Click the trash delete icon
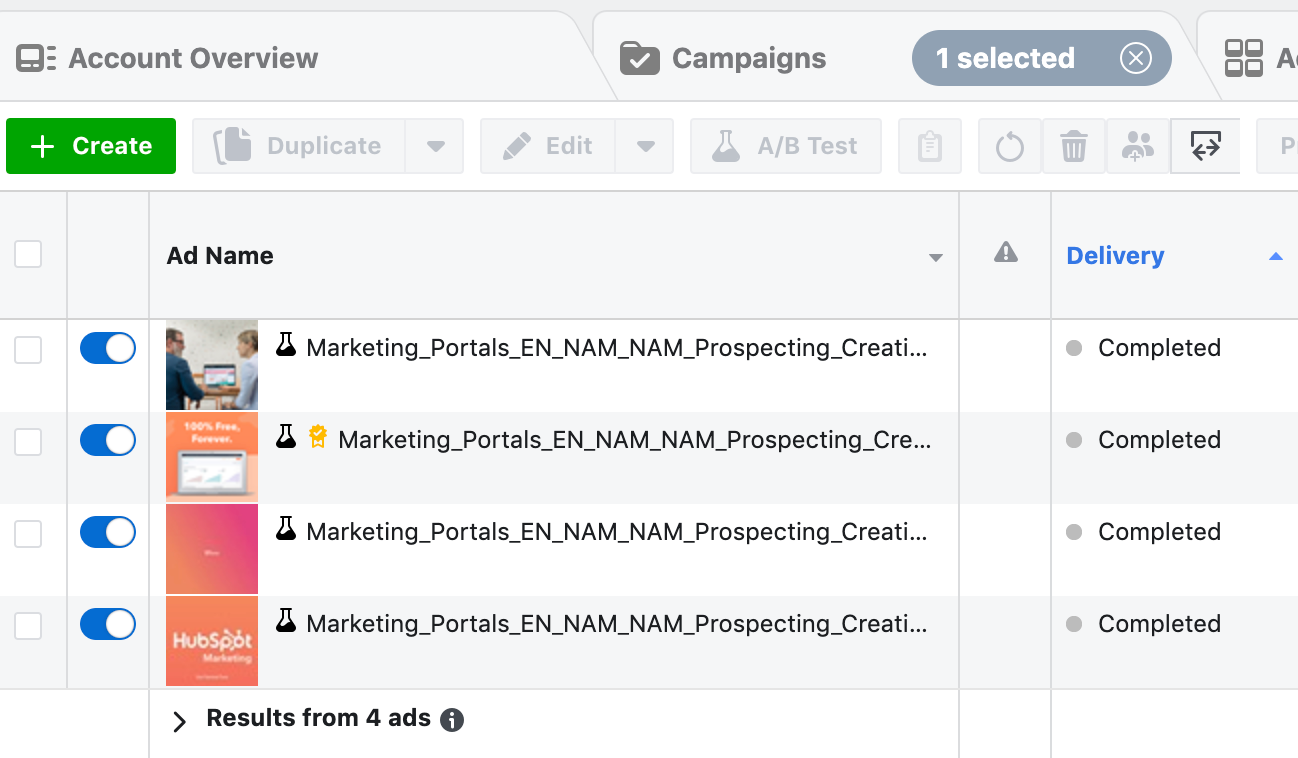 tap(1074, 147)
